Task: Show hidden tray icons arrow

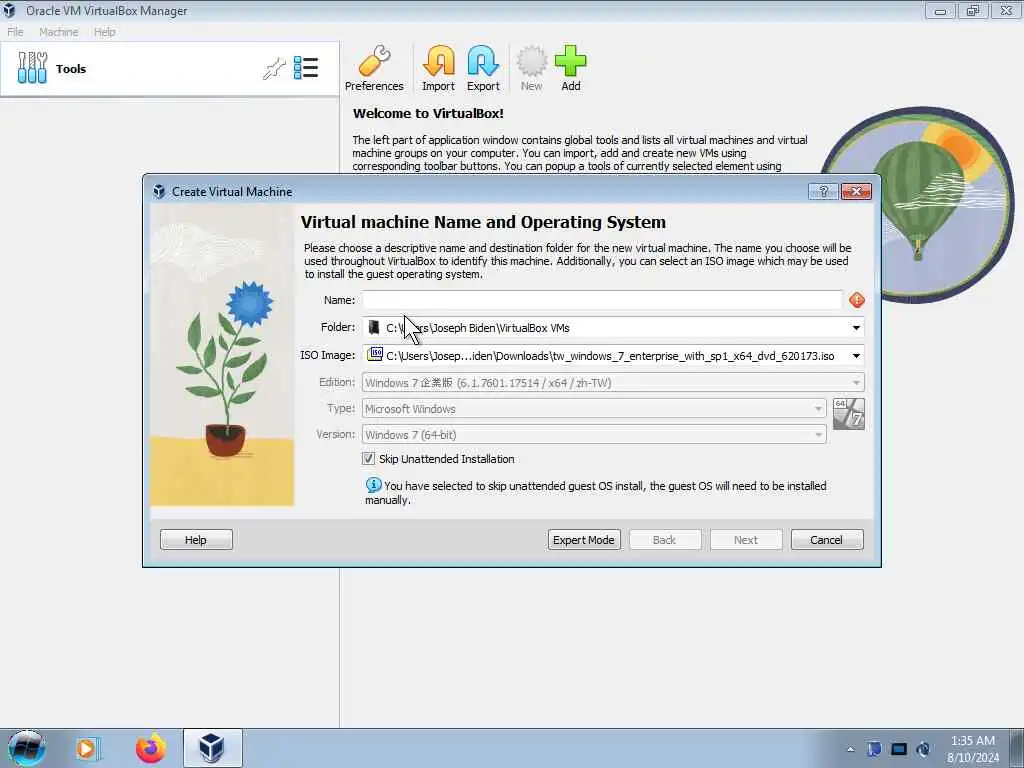Action: [x=850, y=749]
